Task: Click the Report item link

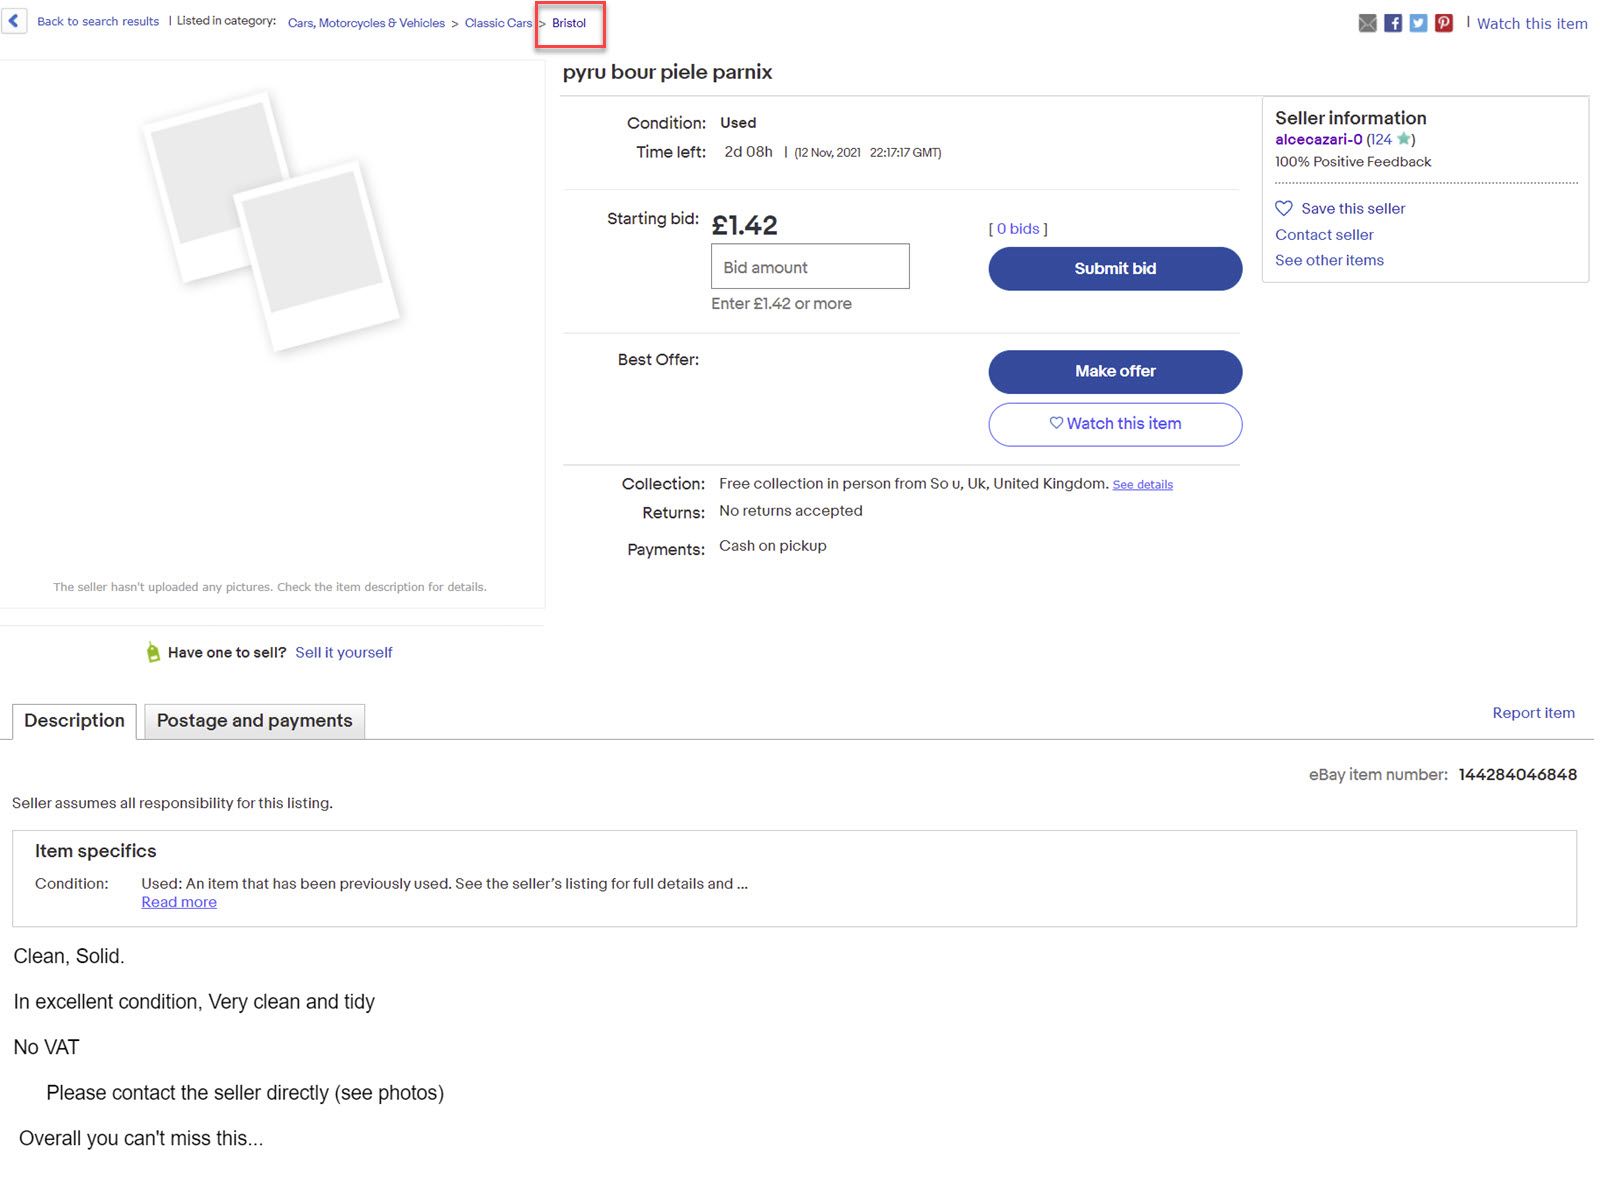Action: (x=1533, y=713)
